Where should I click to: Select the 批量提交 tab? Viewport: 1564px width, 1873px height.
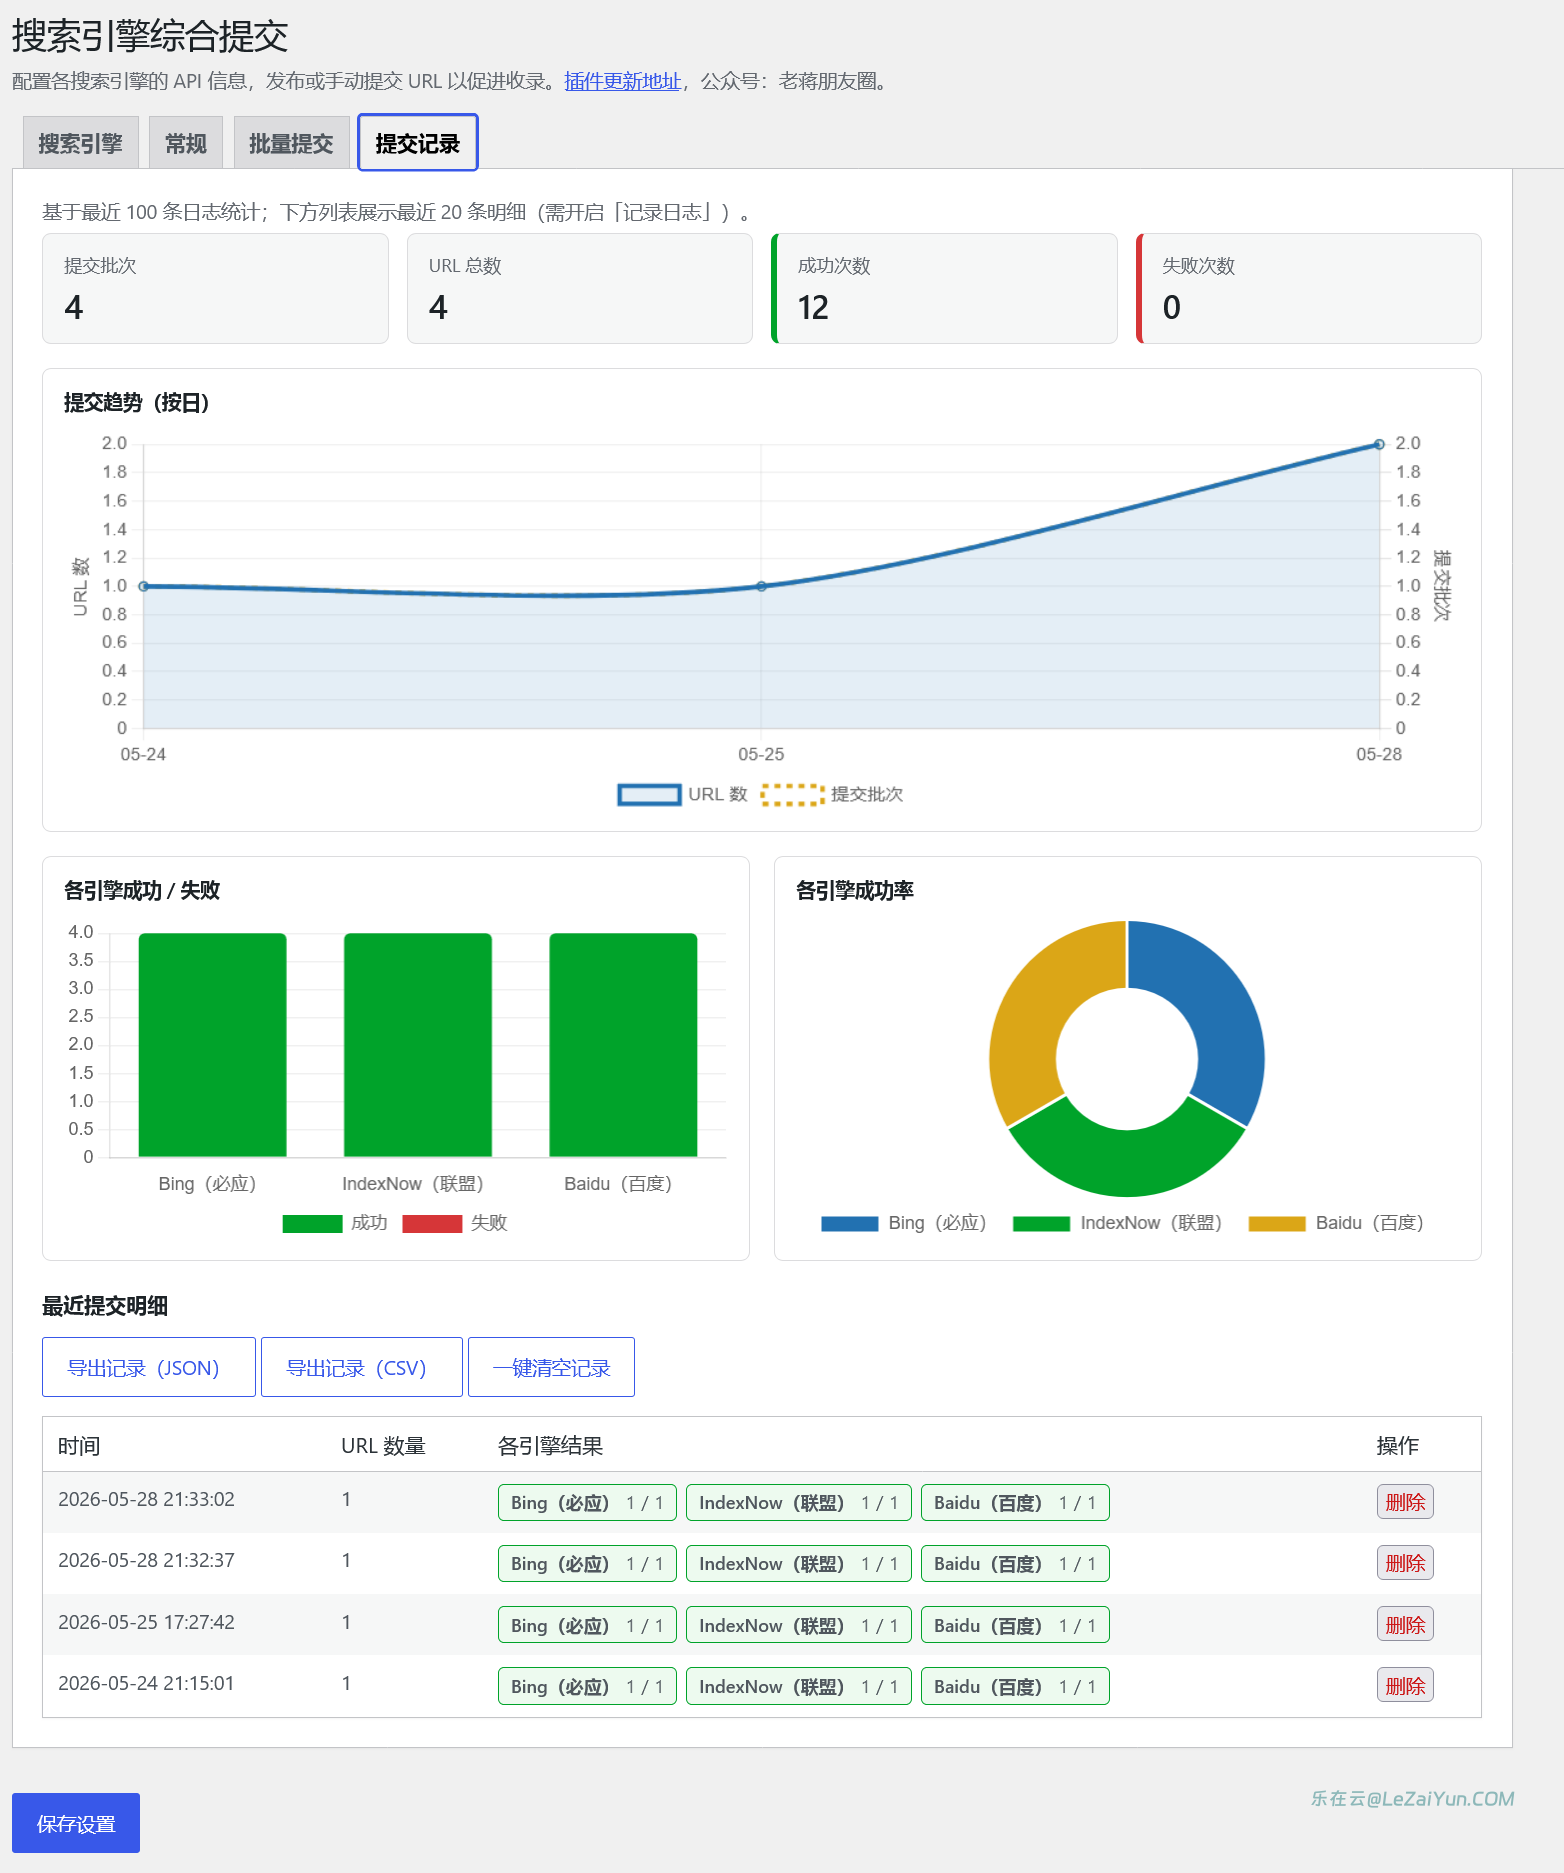(291, 143)
